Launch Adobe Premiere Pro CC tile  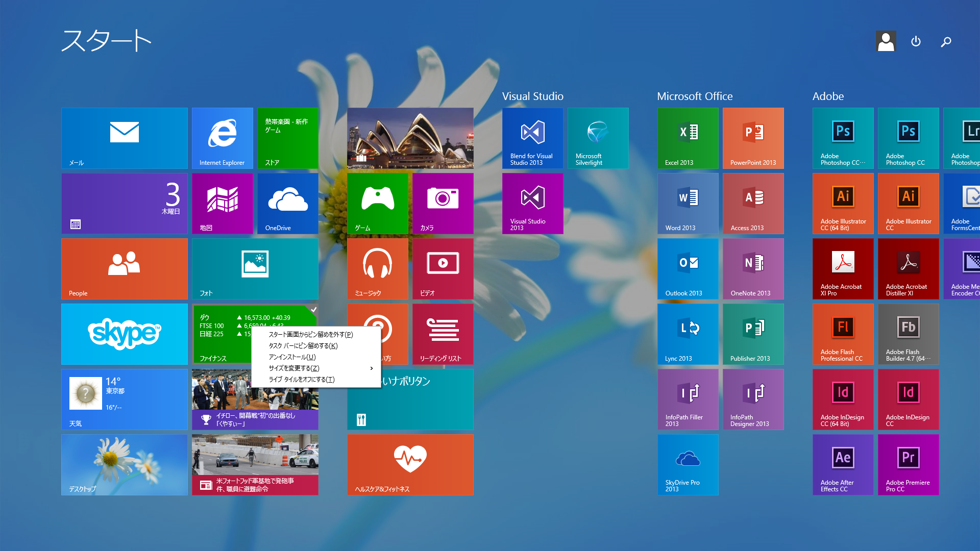click(x=908, y=465)
